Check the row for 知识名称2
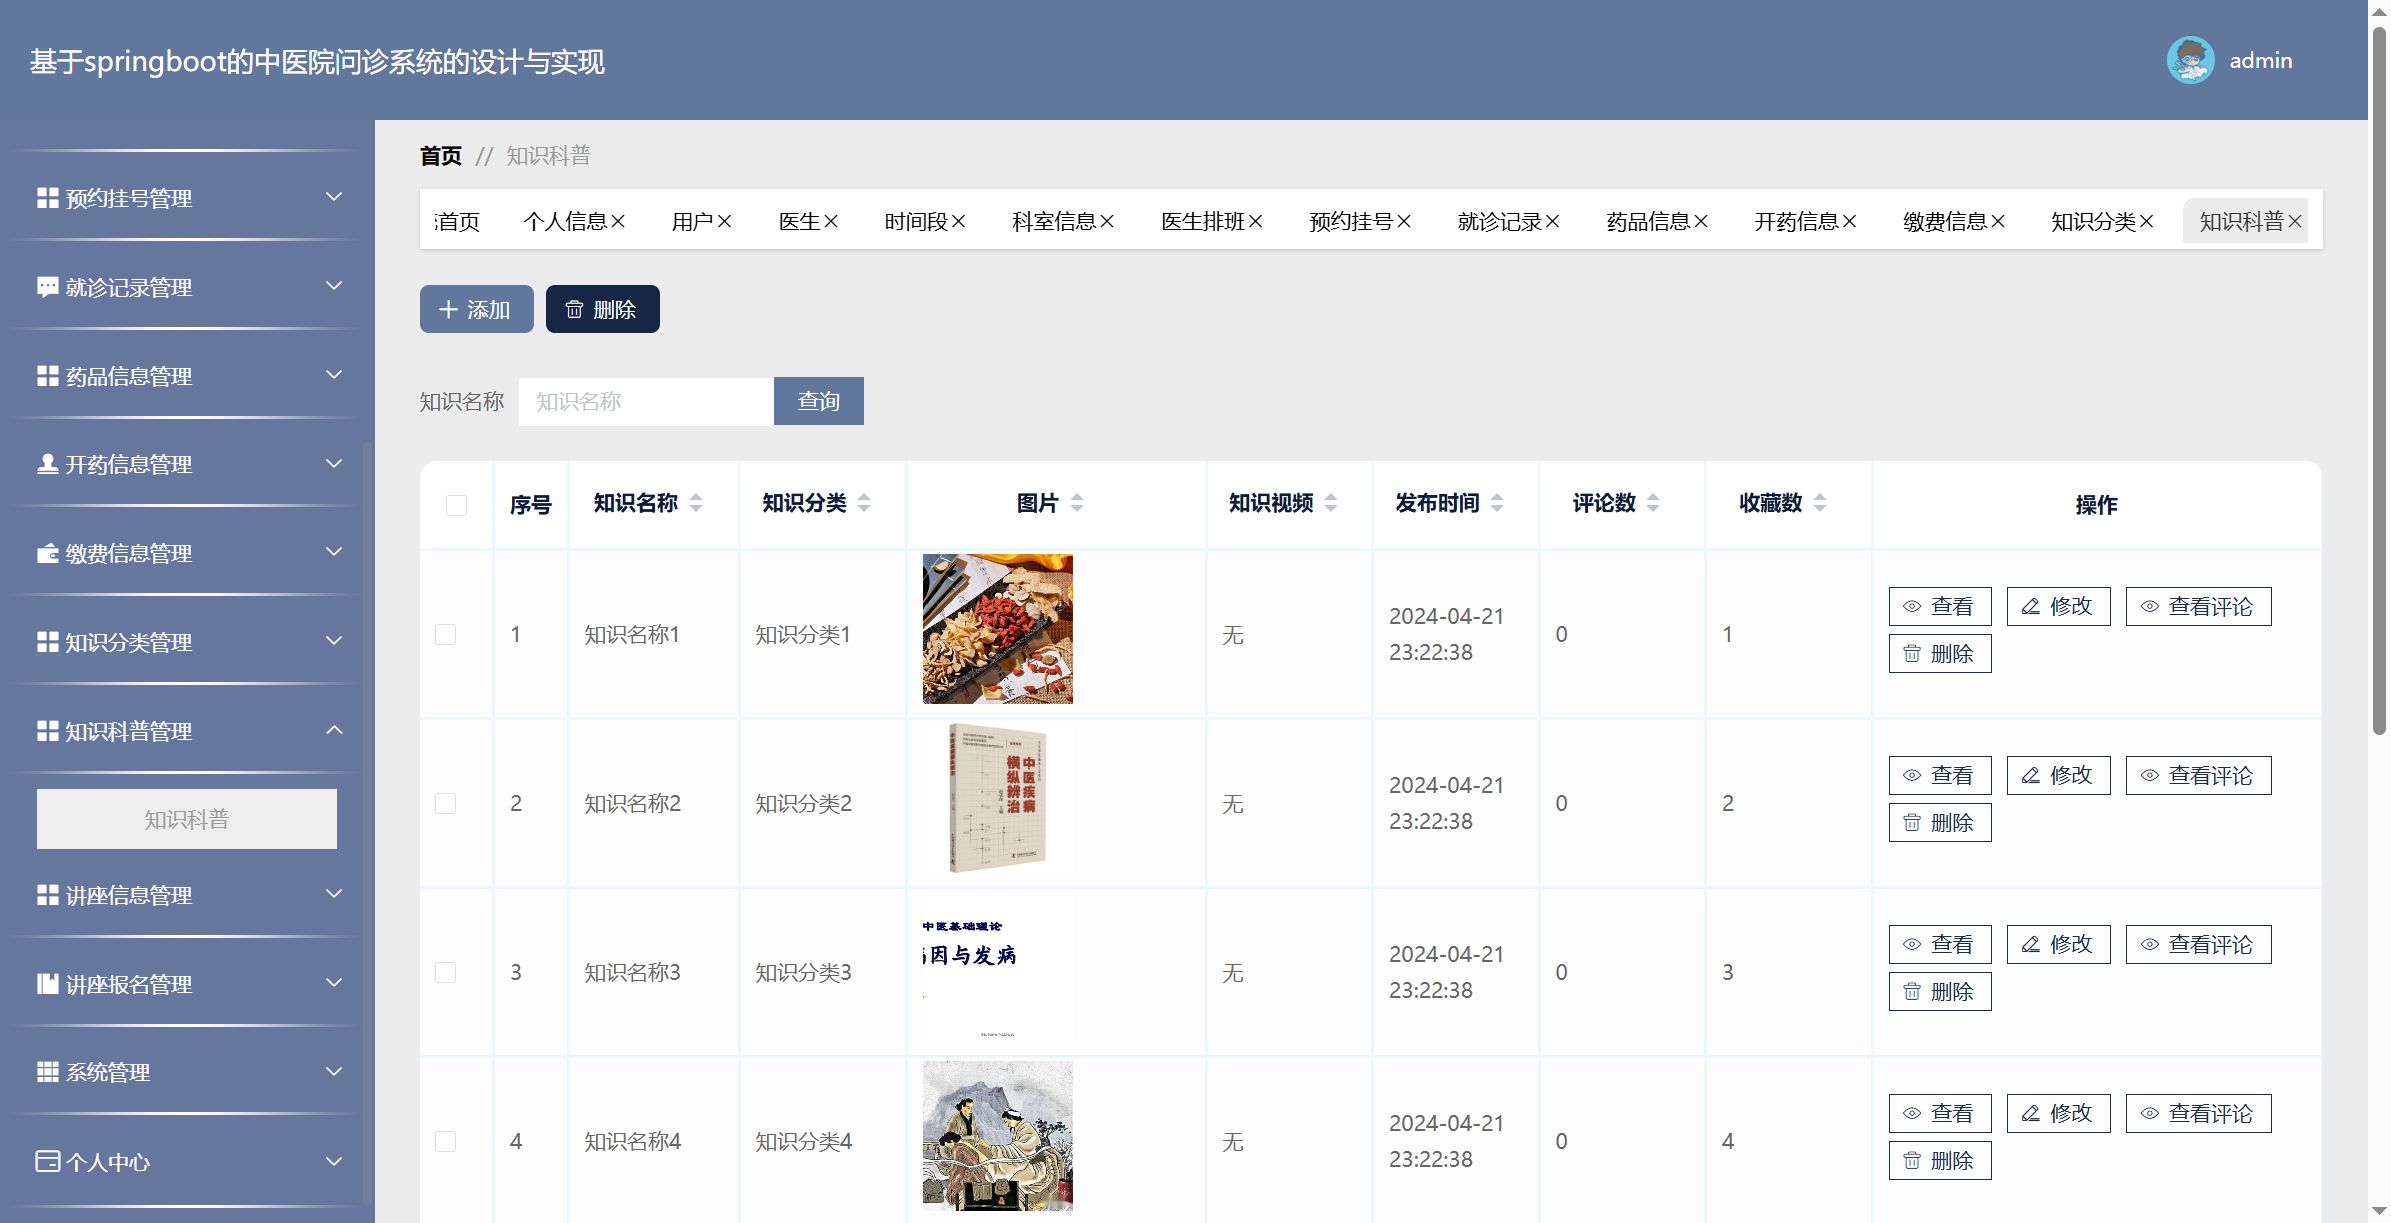 tap(445, 803)
